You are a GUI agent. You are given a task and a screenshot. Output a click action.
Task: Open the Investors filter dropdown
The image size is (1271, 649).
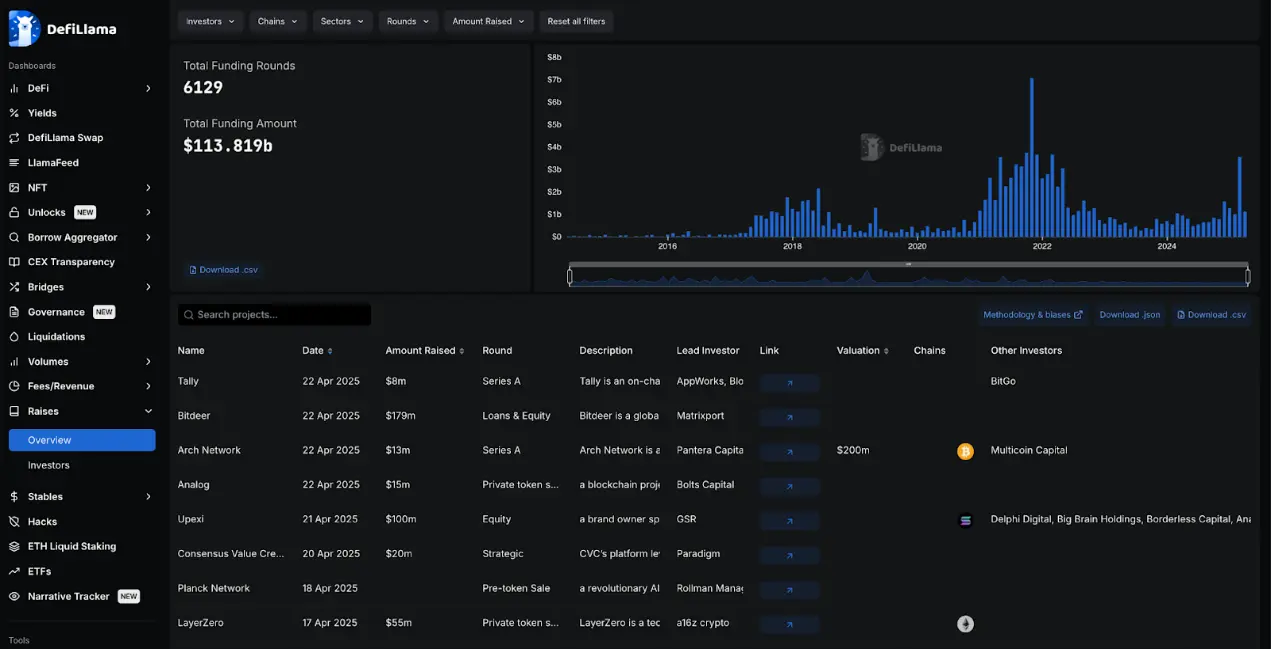[210, 21]
